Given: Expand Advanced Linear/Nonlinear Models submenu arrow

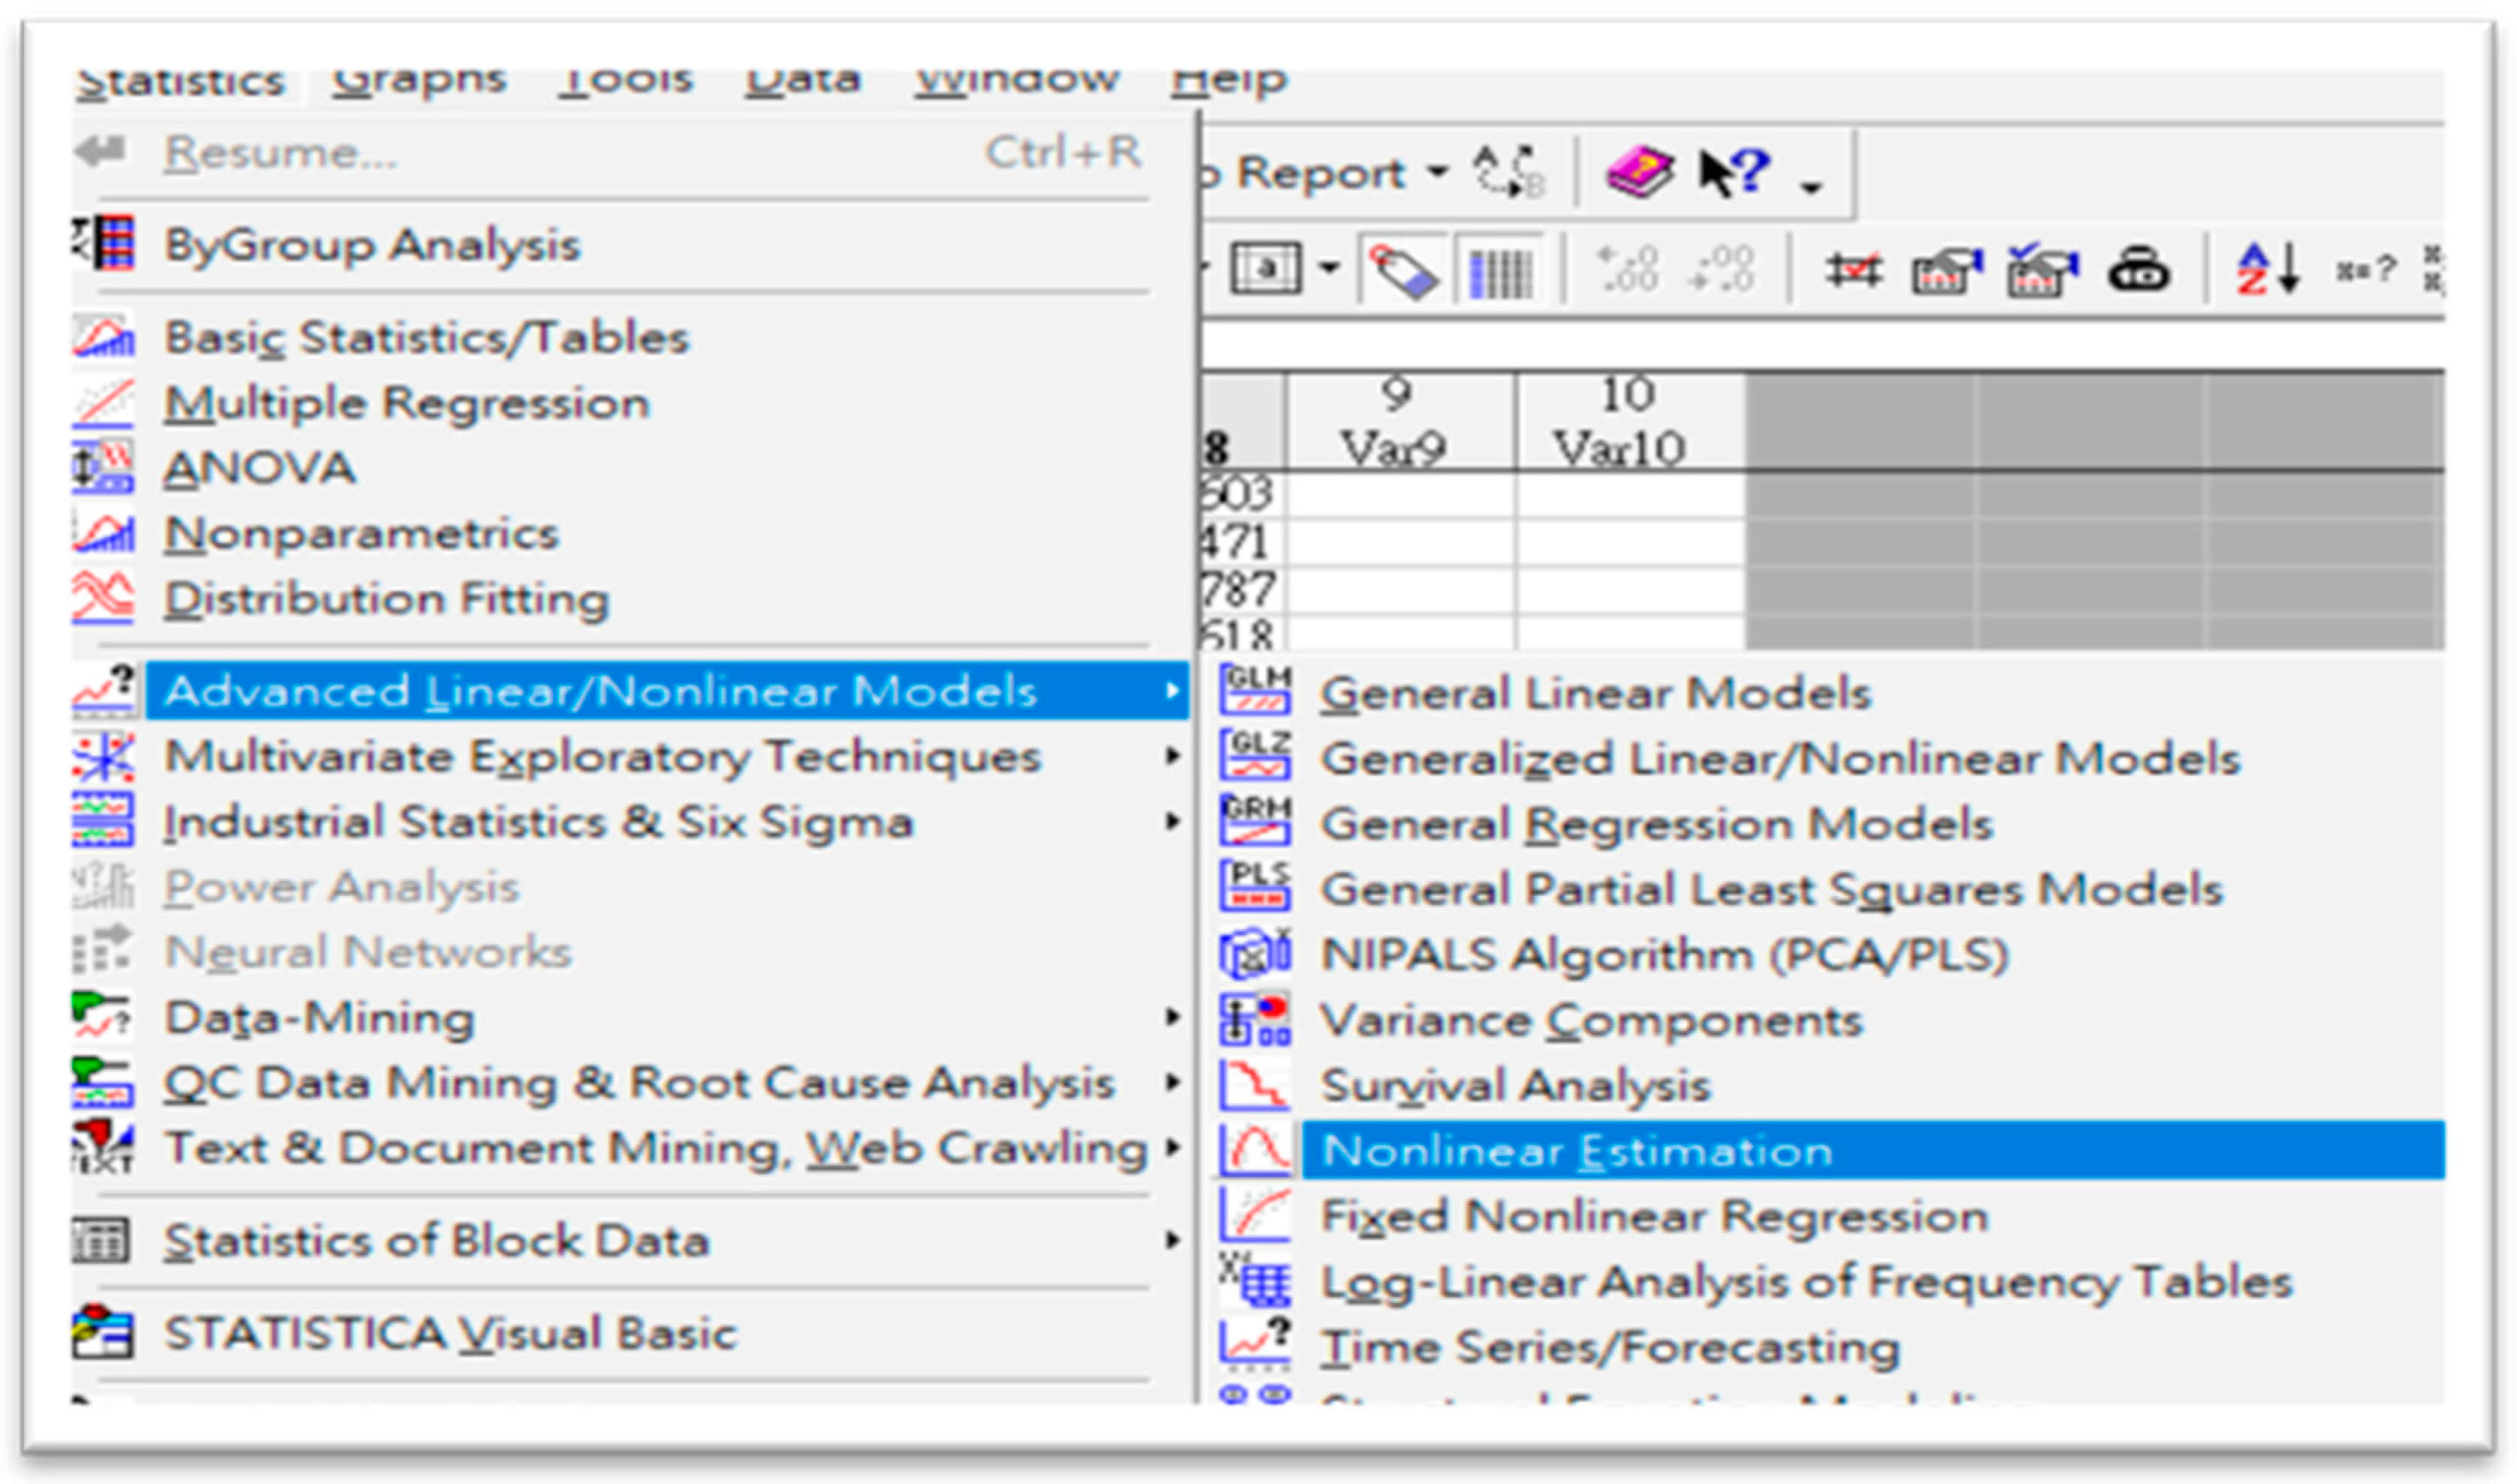Looking at the screenshot, I should click(x=1172, y=691).
